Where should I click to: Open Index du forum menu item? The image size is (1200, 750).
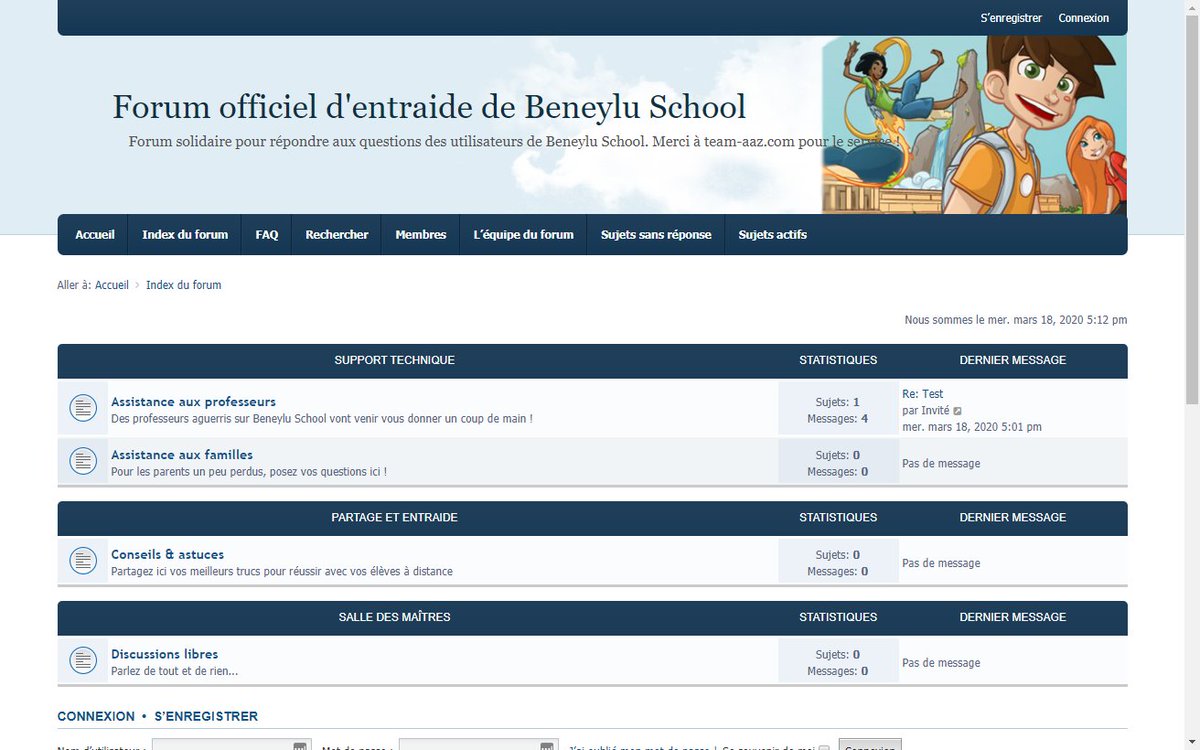(185, 235)
